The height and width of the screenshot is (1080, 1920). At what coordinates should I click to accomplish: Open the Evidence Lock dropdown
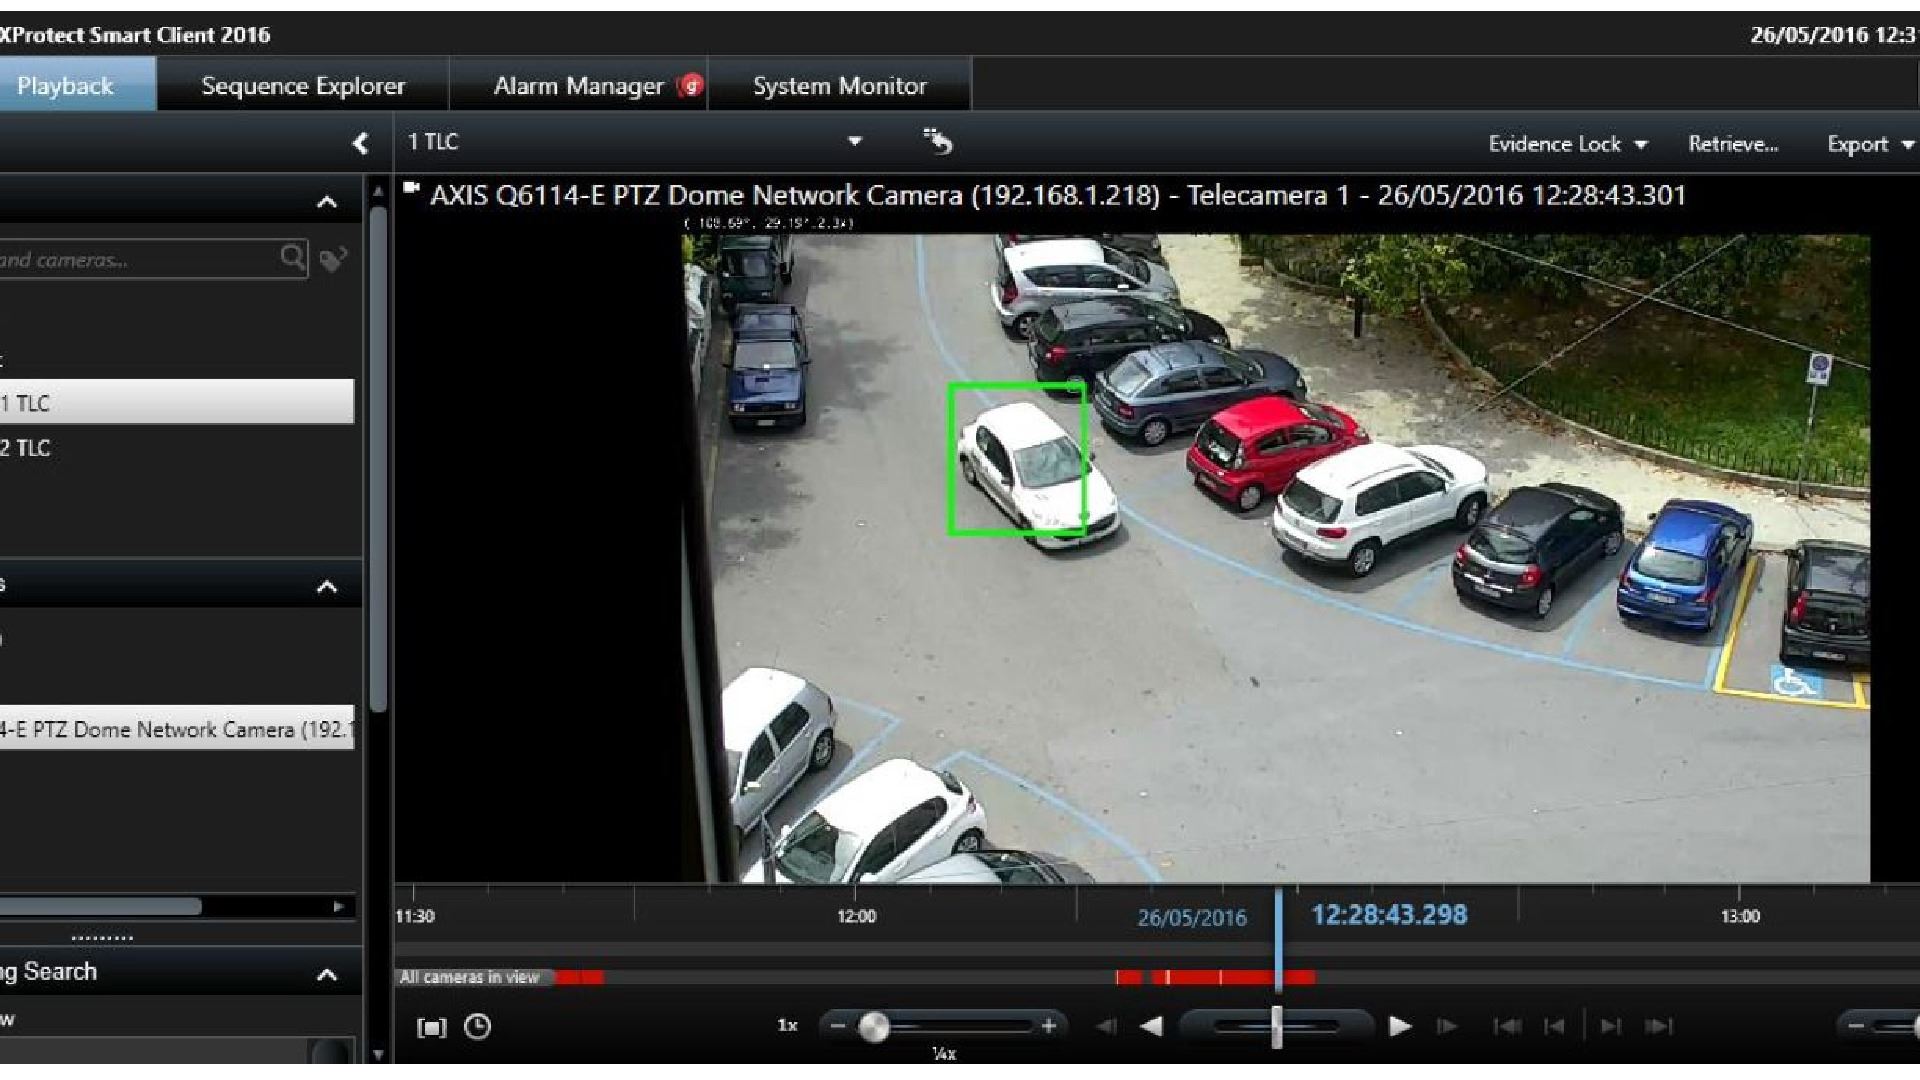1567,144
